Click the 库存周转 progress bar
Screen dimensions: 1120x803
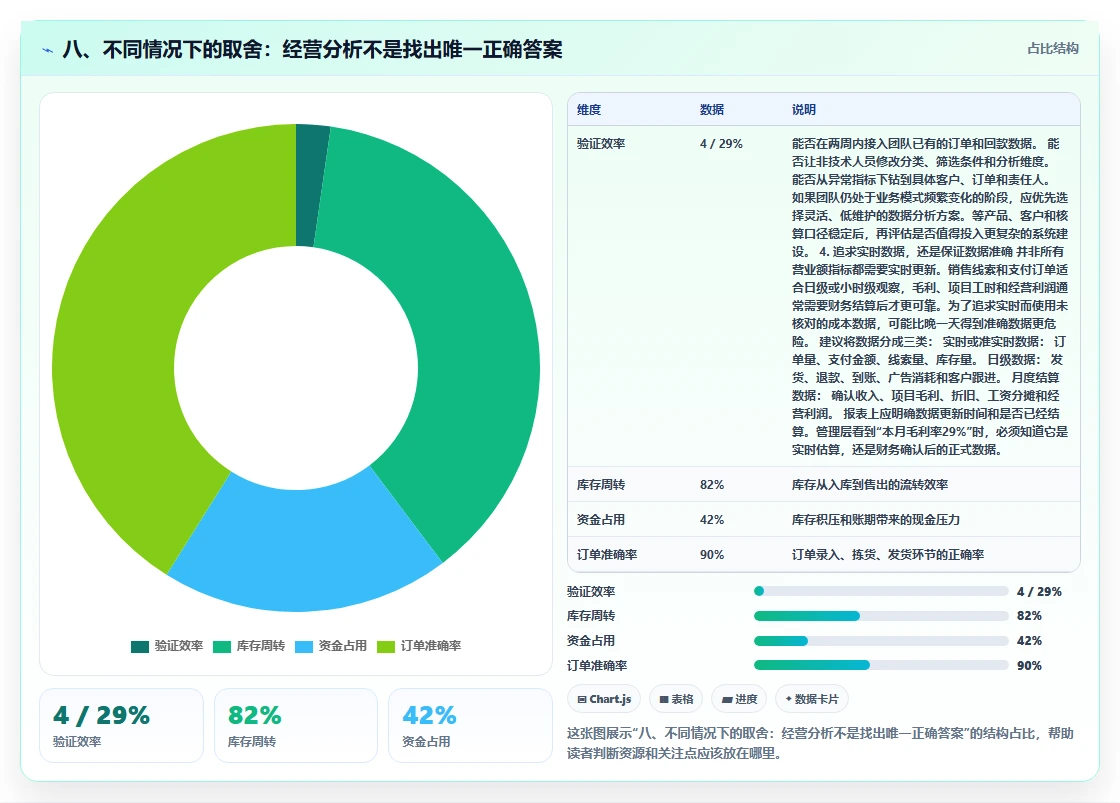tap(881, 616)
